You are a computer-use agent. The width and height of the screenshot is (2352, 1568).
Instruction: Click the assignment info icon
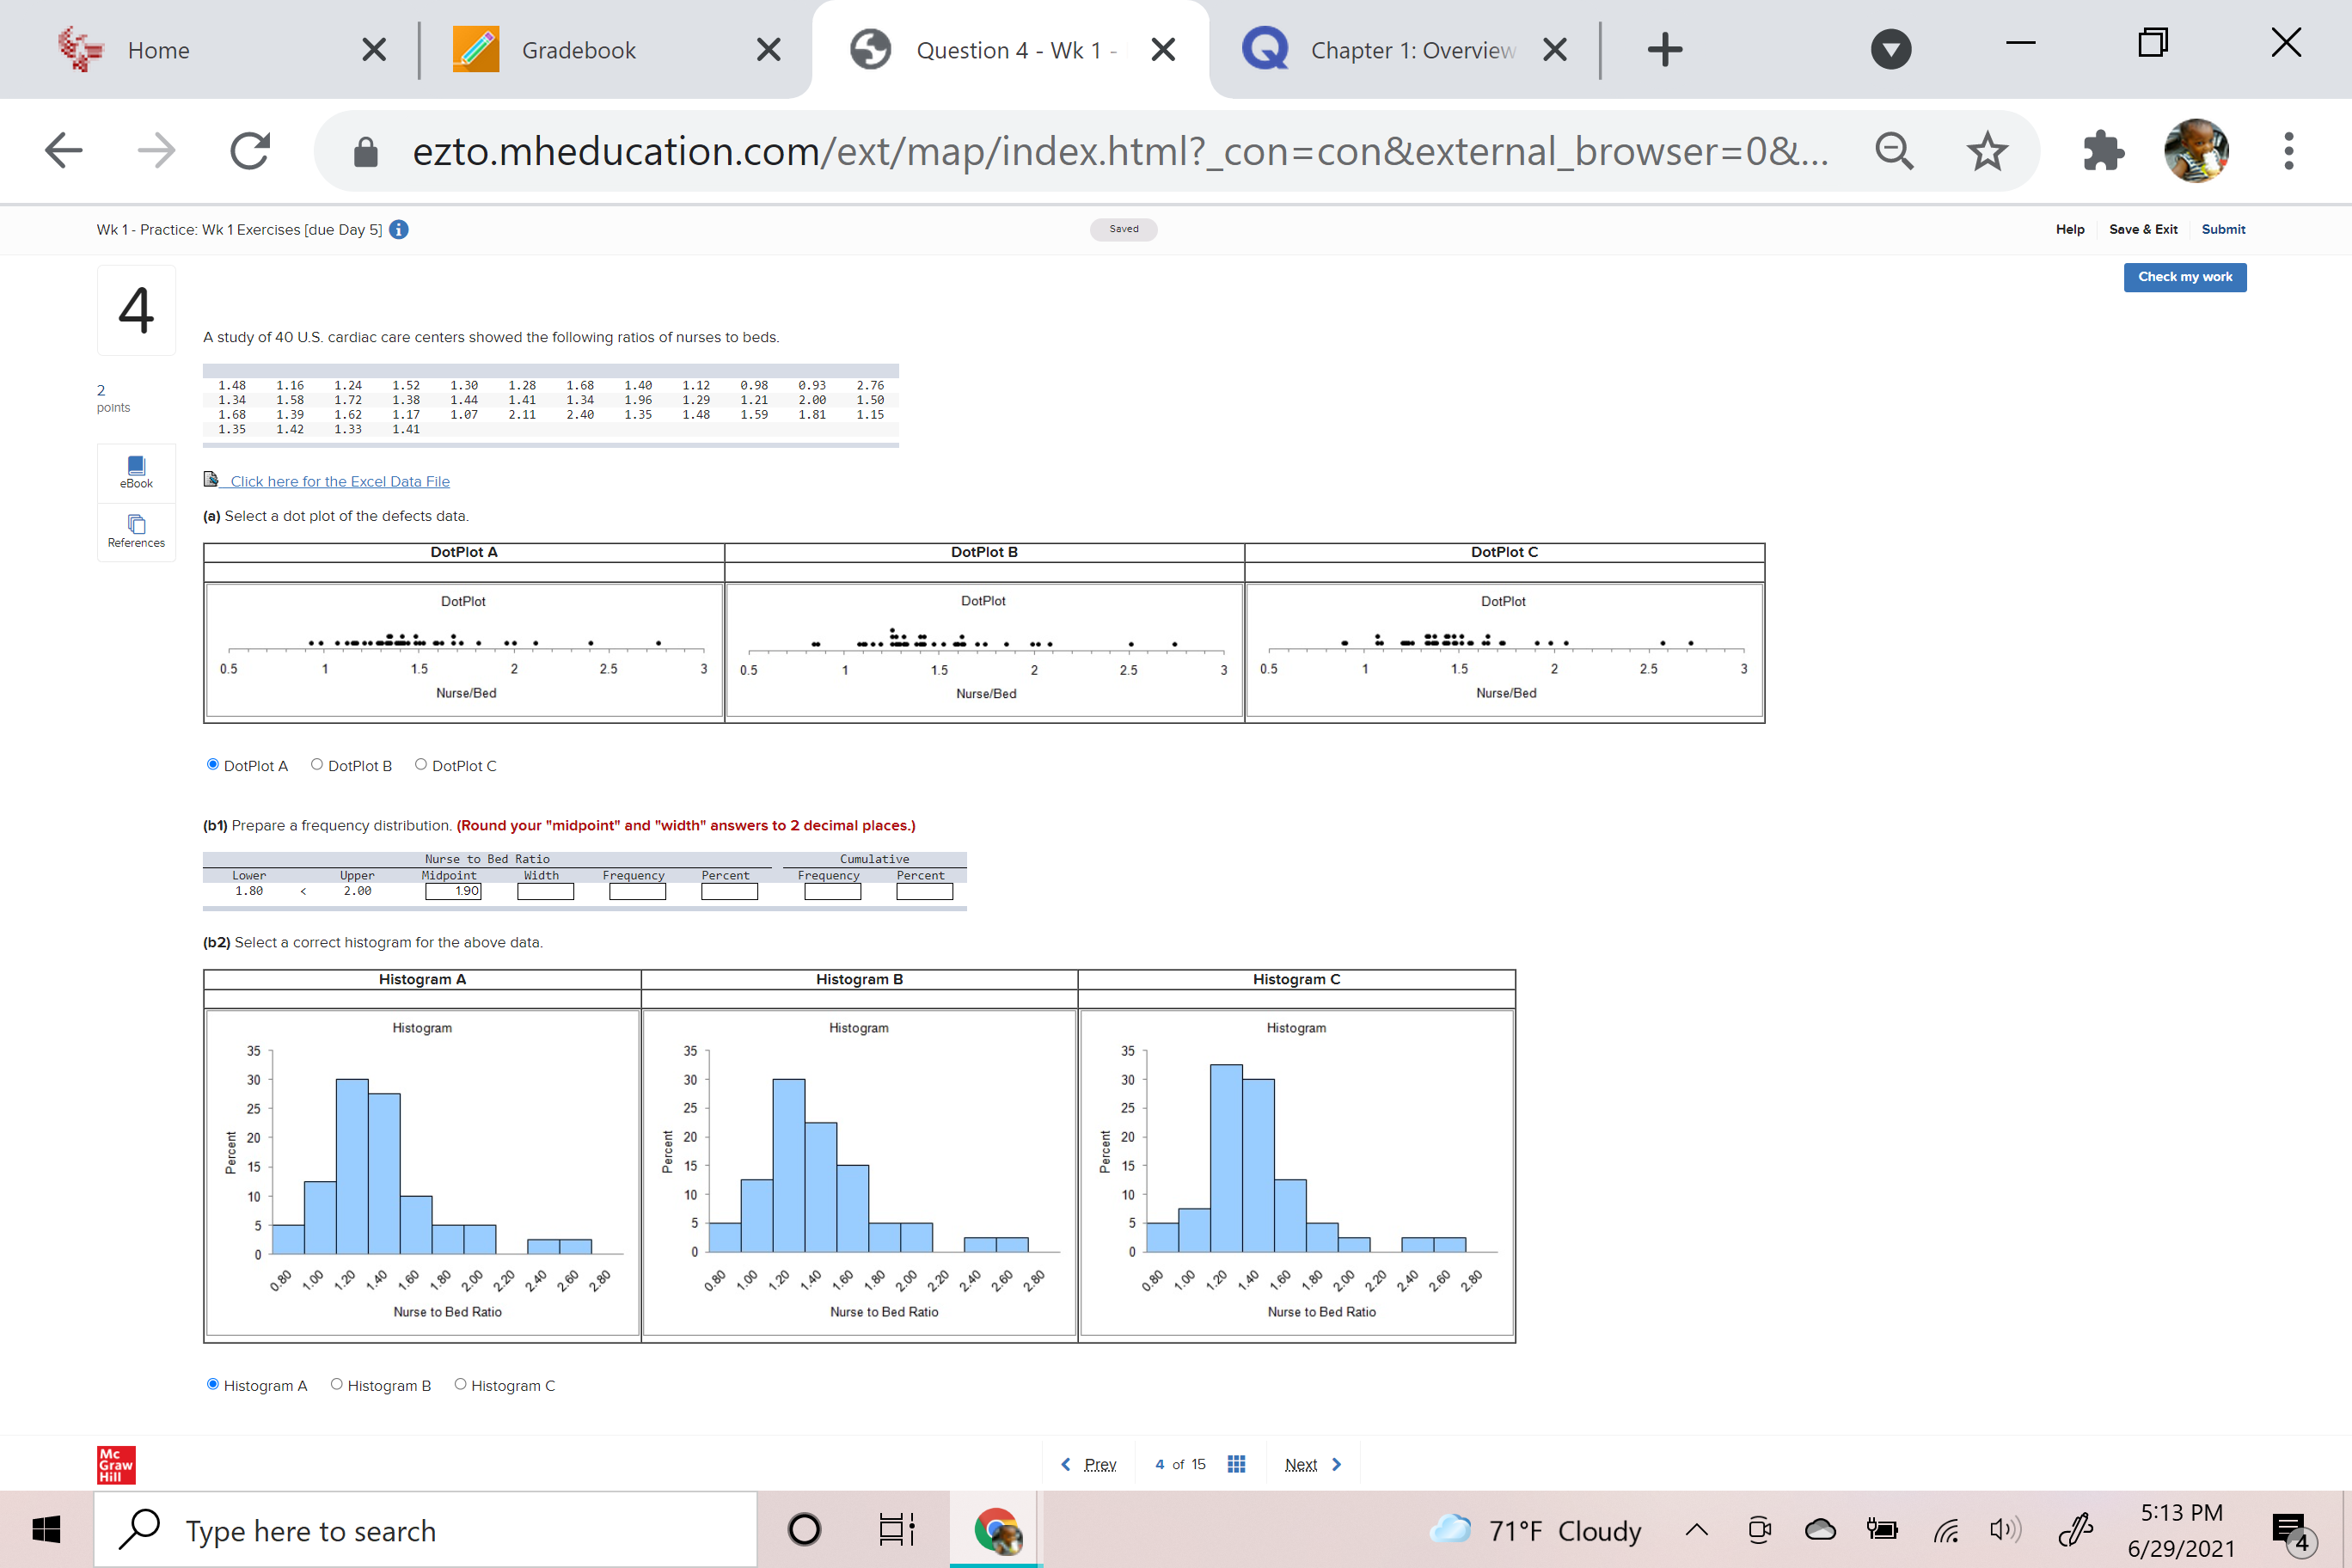tap(399, 230)
